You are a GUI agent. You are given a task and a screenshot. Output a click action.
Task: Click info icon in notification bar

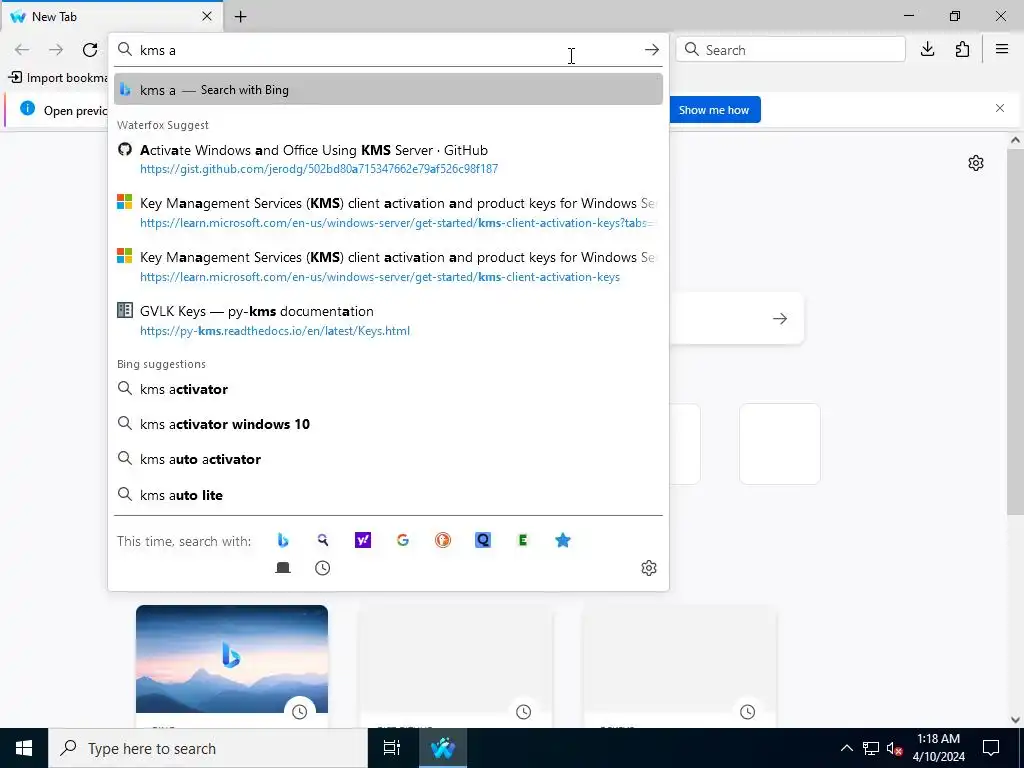point(27,108)
